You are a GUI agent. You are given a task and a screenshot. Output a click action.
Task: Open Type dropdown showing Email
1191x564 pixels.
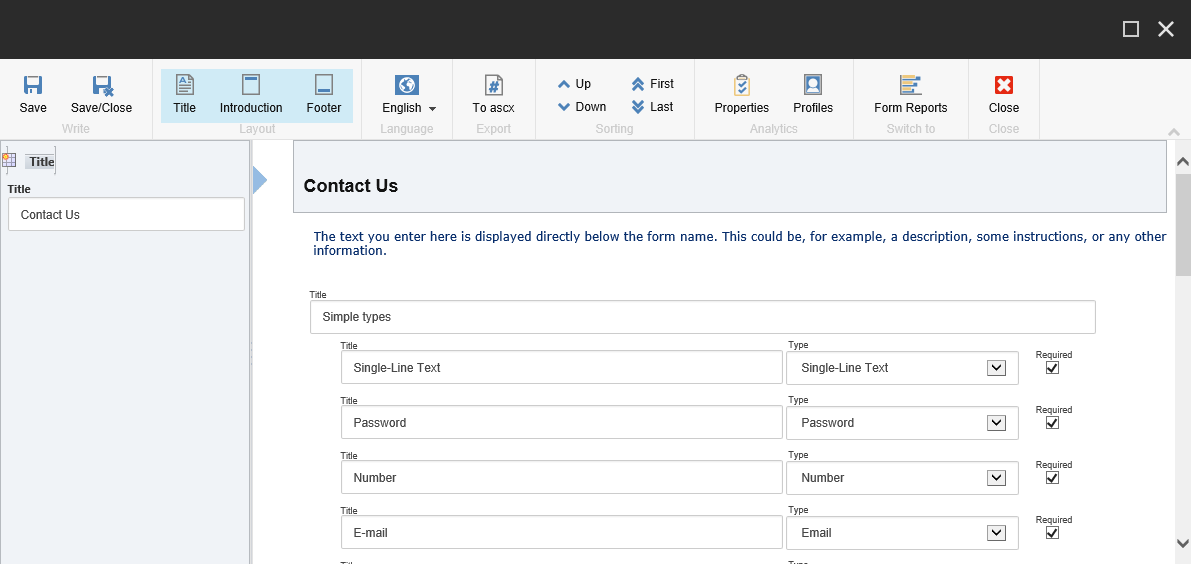point(996,533)
